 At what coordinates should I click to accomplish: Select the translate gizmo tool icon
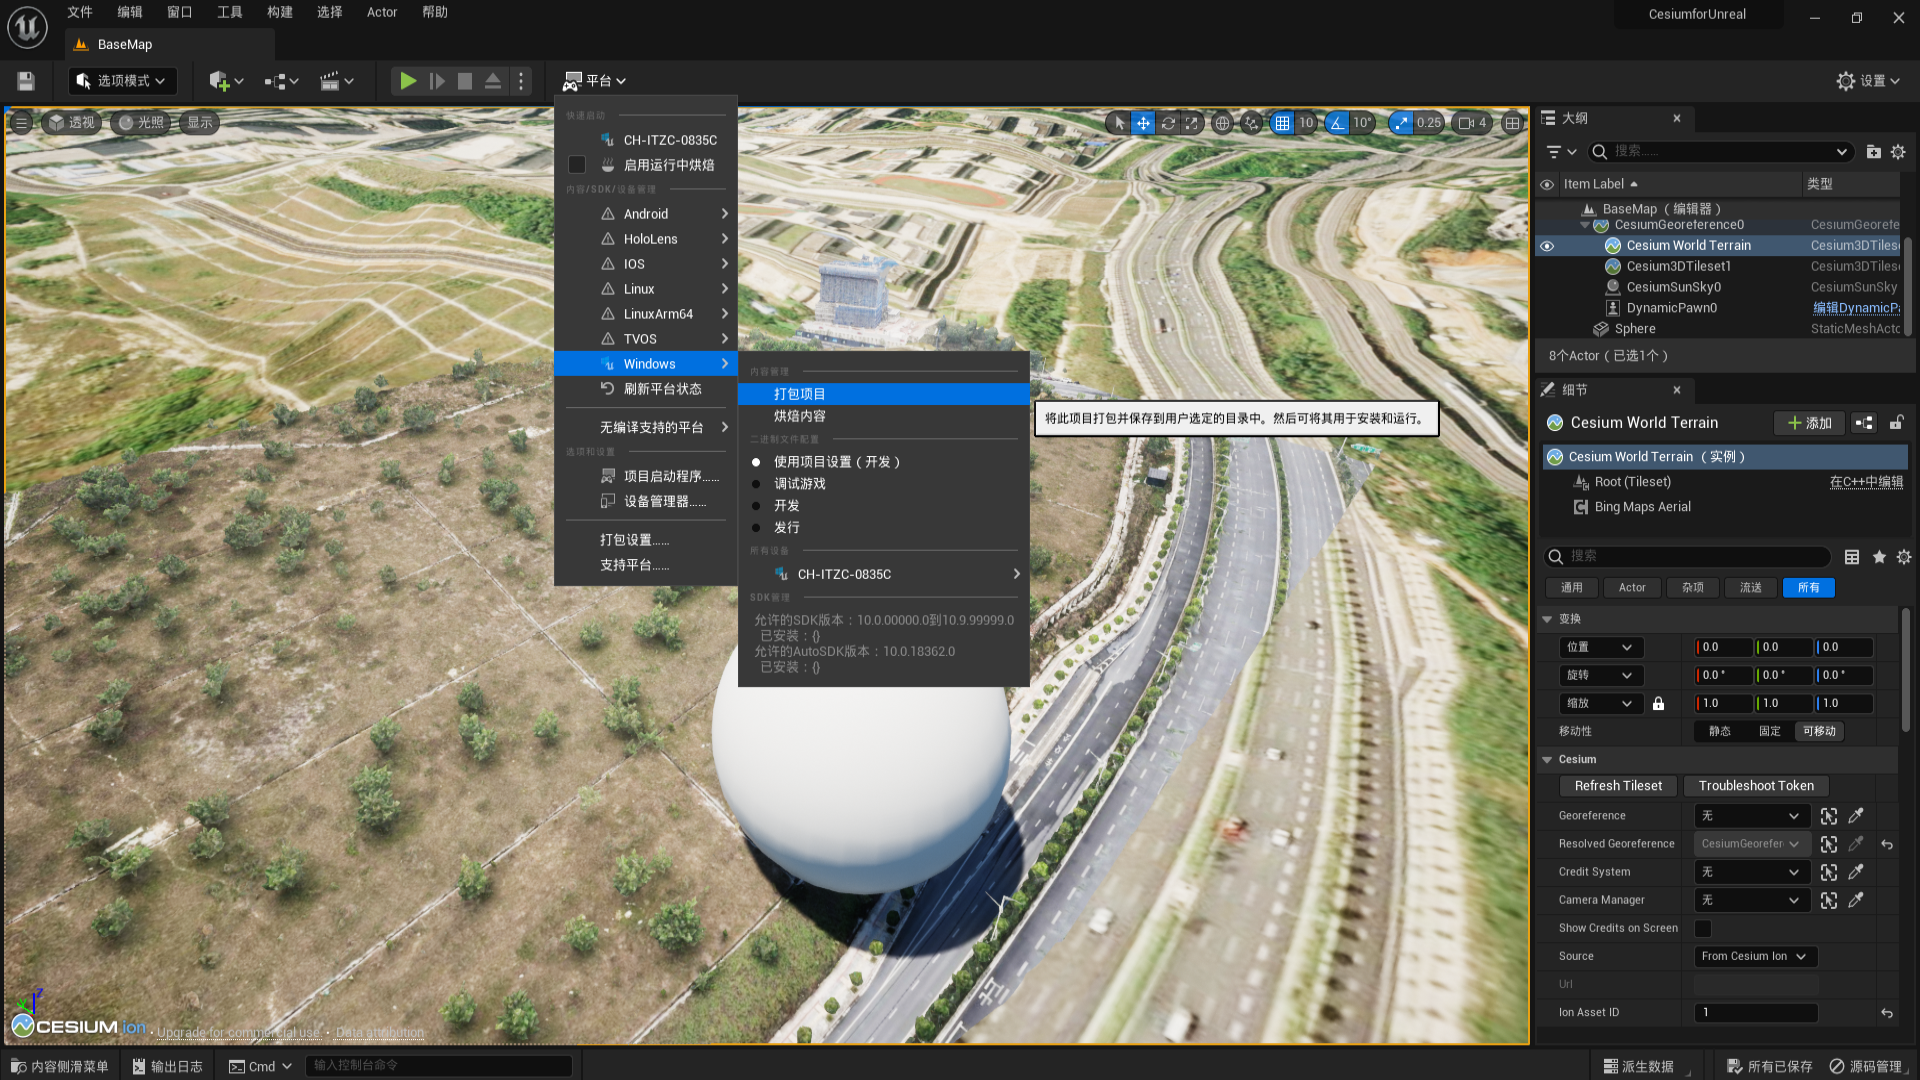(x=1143, y=123)
